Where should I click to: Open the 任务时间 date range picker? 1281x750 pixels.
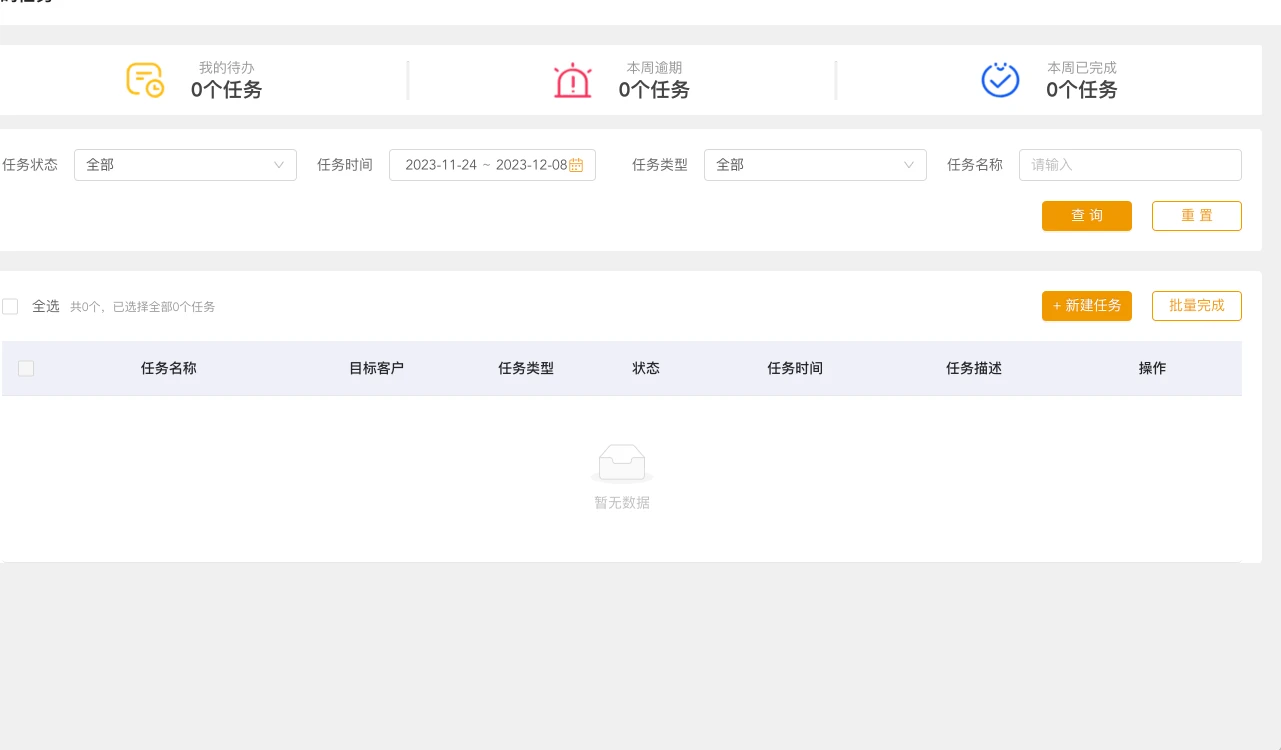492,165
